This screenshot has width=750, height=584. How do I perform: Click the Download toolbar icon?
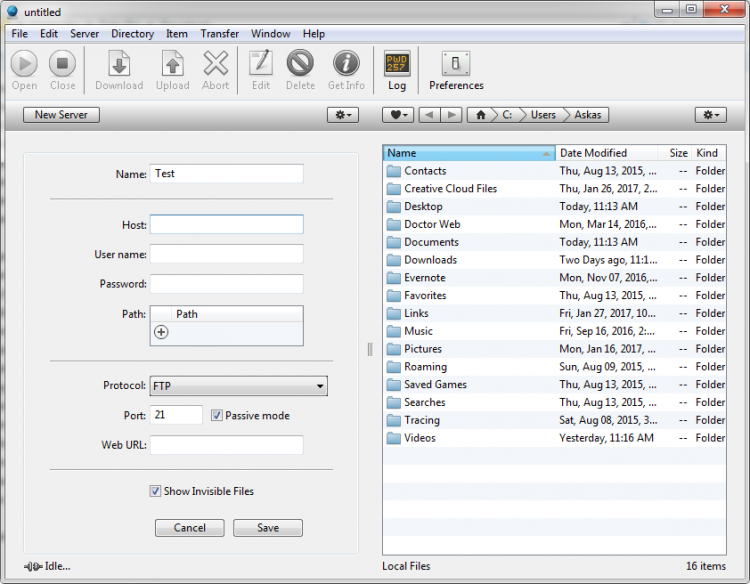119,64
